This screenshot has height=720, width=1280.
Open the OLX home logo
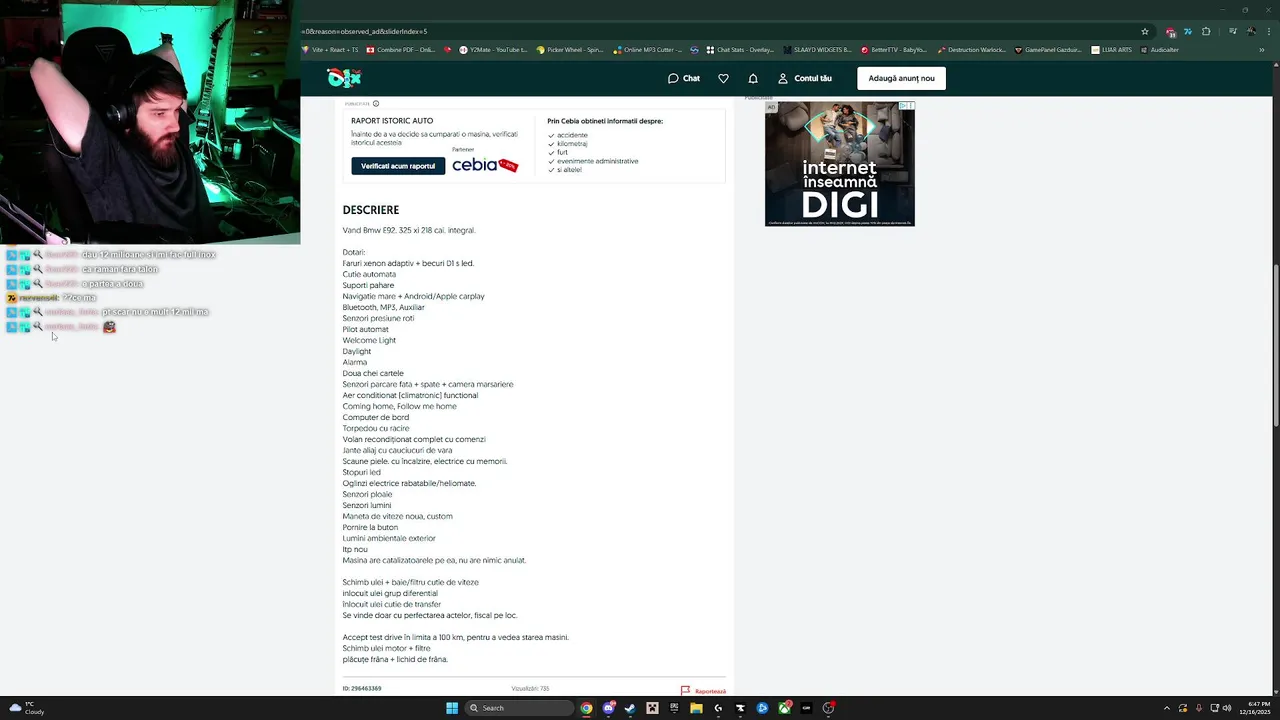343,78
